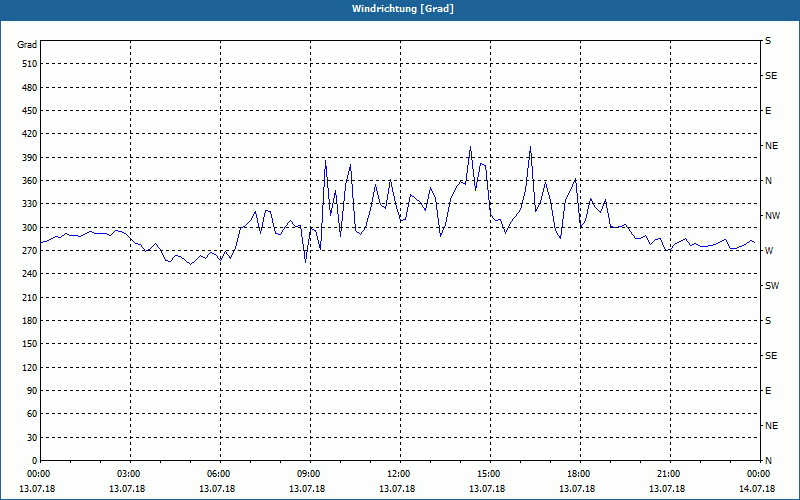The width and height of the screenshot is (800, 500).
Task: Select the 13.07.18 date under 21:00
Action: tap(667, 489)
